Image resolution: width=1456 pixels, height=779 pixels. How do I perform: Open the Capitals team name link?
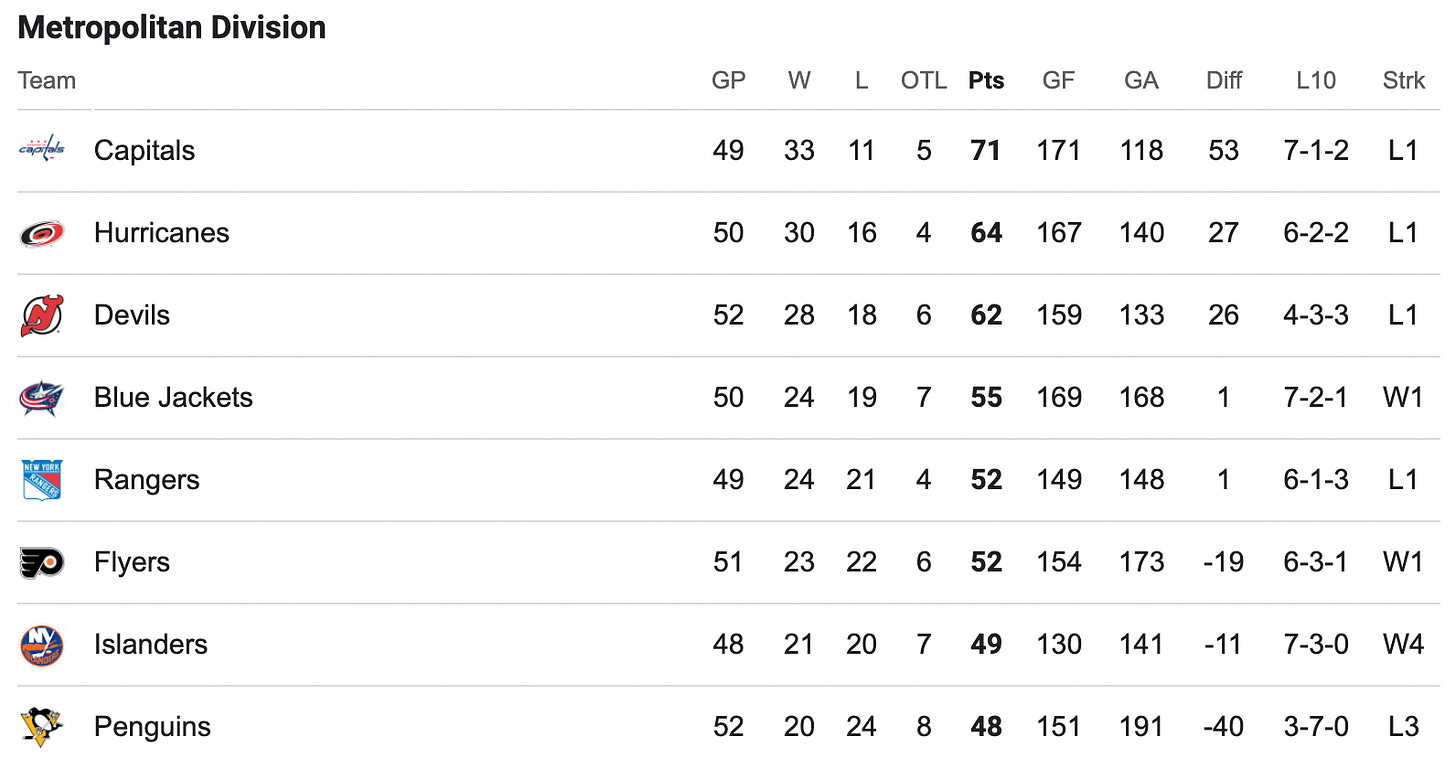point(144,150)
